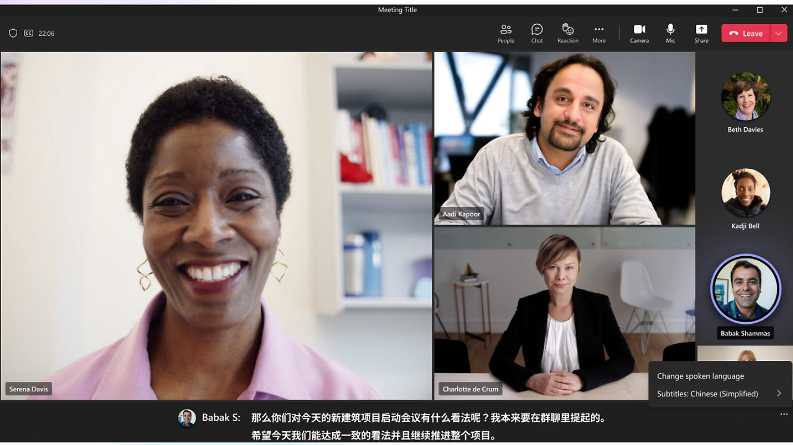Screen dimensions: 793x445
Task: Click Charlotte de Crum video tile
Action: [x=564, y=313]
